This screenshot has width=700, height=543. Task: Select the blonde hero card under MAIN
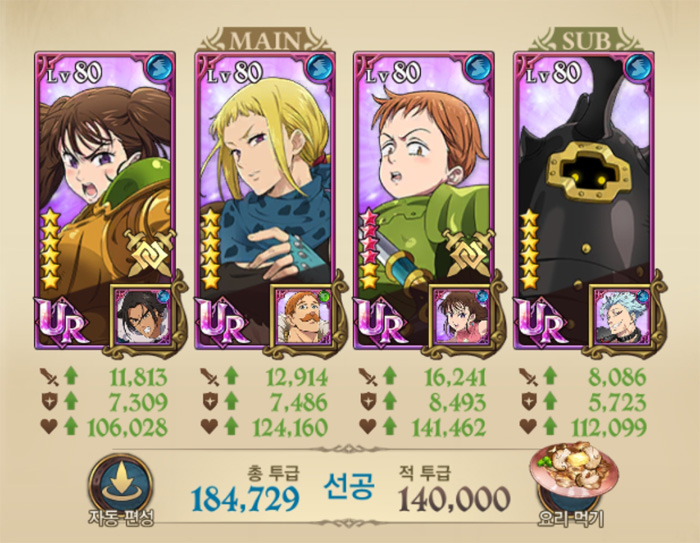[x=265, y=200]
